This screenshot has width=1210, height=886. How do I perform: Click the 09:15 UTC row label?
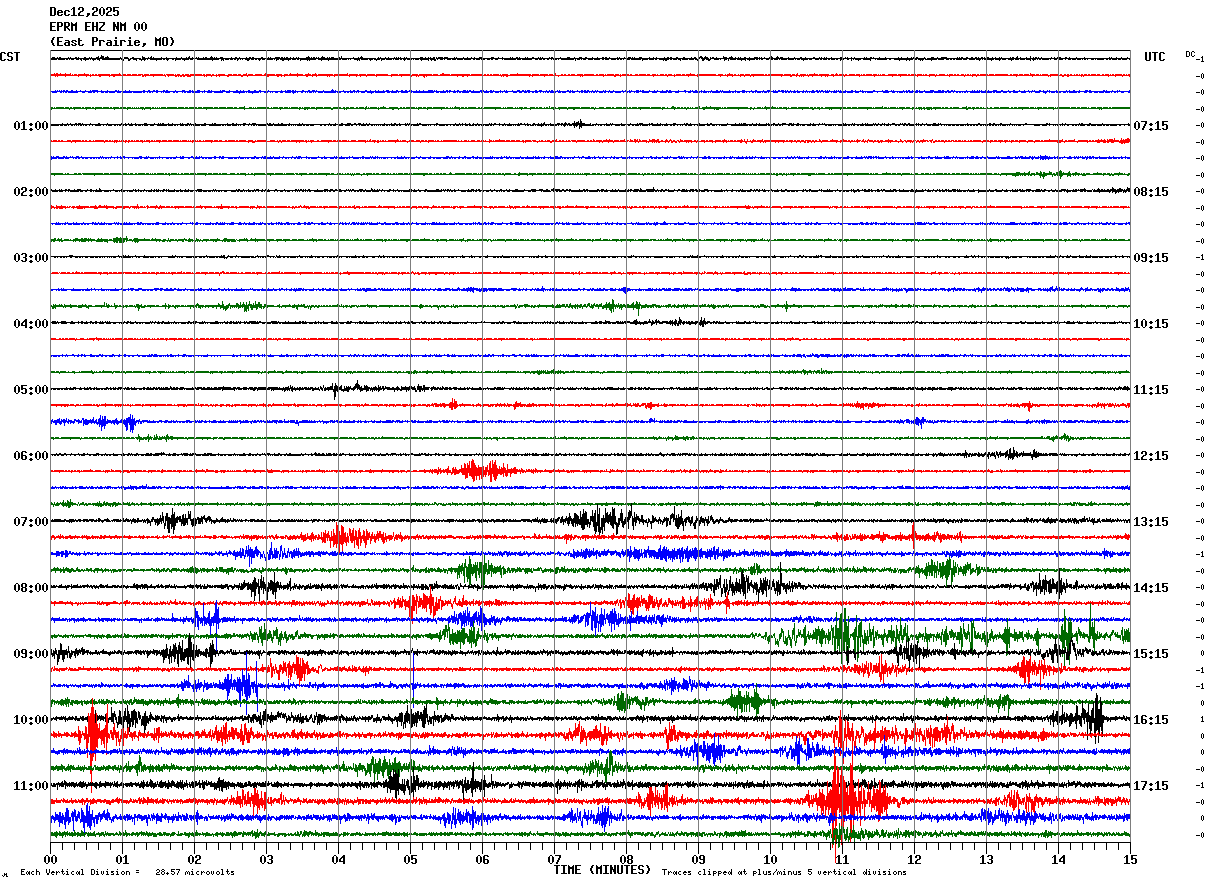tap(1151, 258)
